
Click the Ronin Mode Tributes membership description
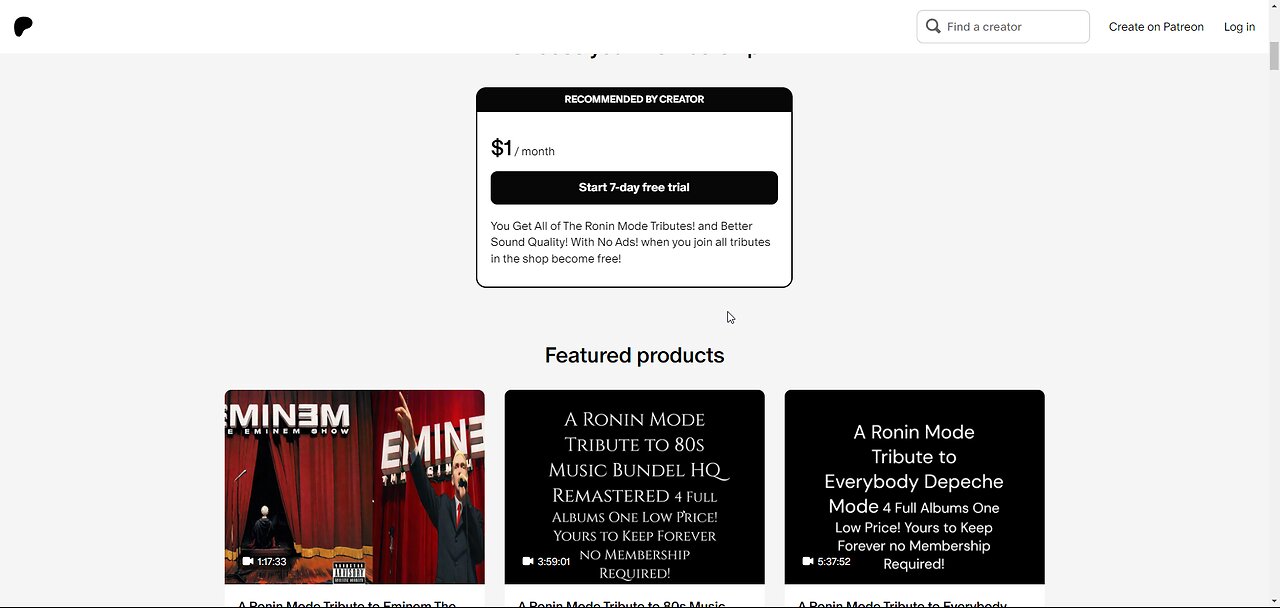pyautogui.click(x=631, y=242)
